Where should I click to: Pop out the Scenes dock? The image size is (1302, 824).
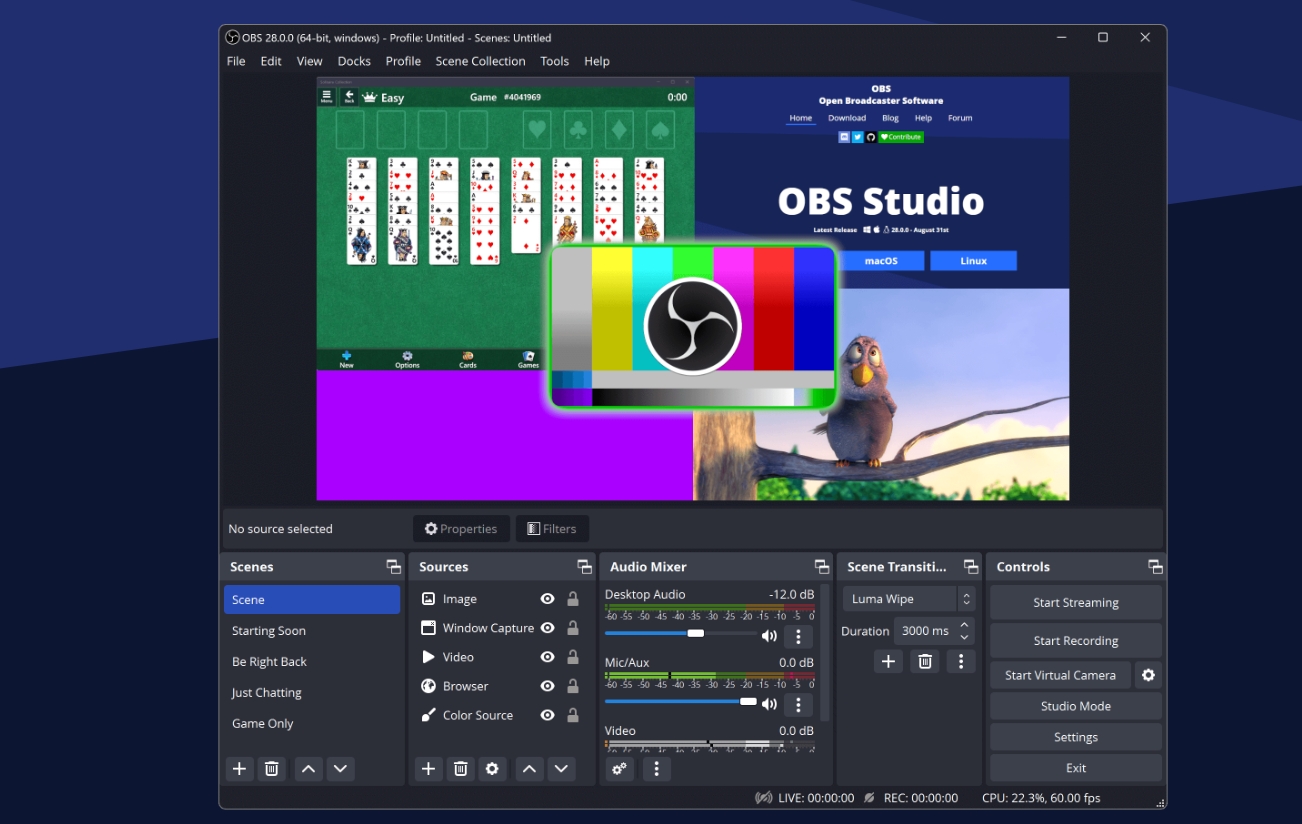[x=394, y=567]
